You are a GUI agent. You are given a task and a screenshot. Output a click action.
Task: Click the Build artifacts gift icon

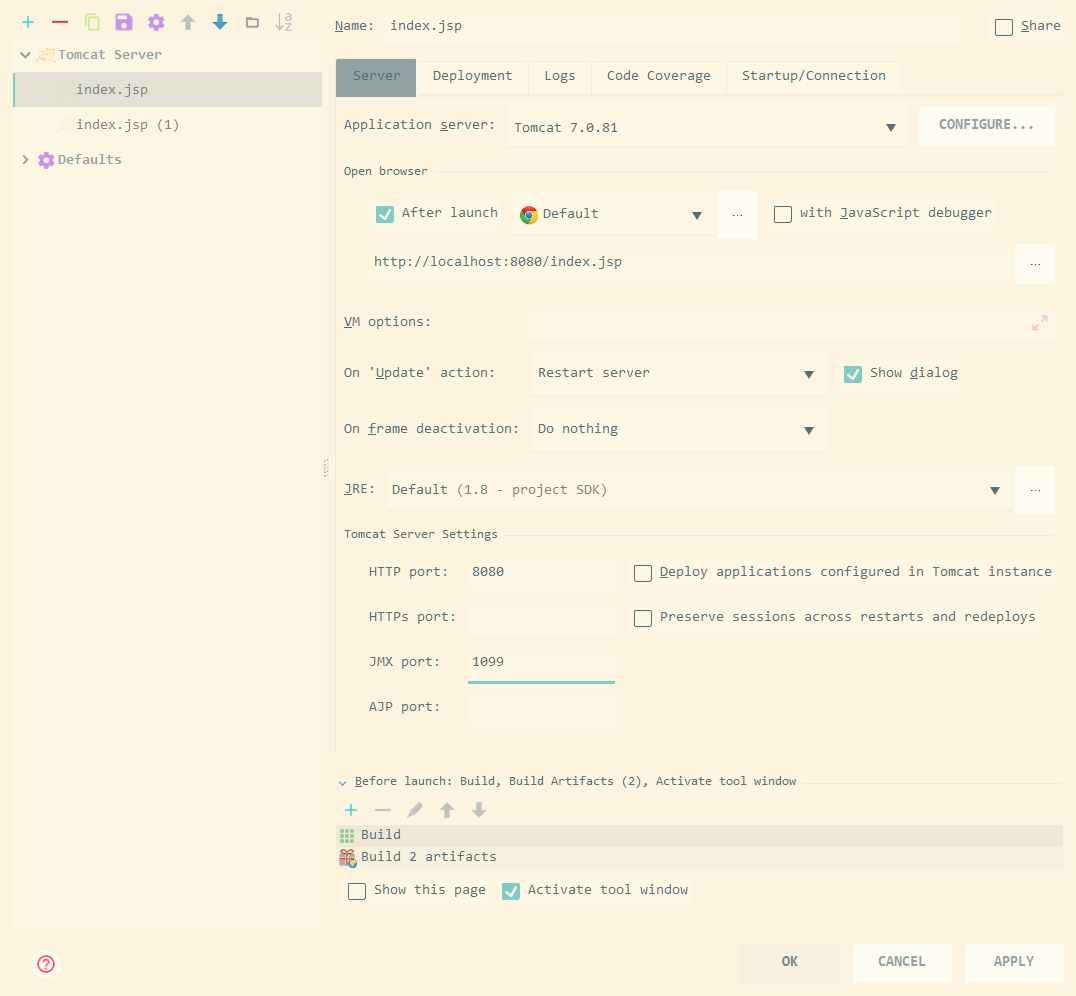tap(348, 858)
